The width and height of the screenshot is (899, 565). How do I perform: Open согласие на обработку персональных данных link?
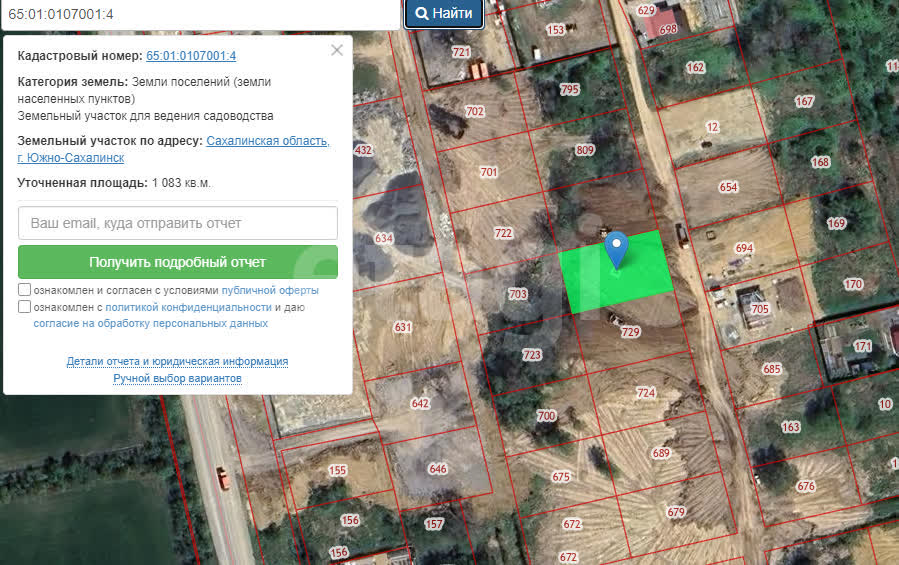point(150,323)
